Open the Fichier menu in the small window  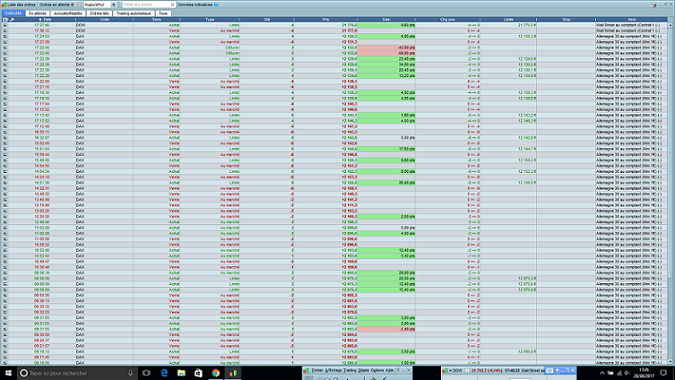coord(317,370)
